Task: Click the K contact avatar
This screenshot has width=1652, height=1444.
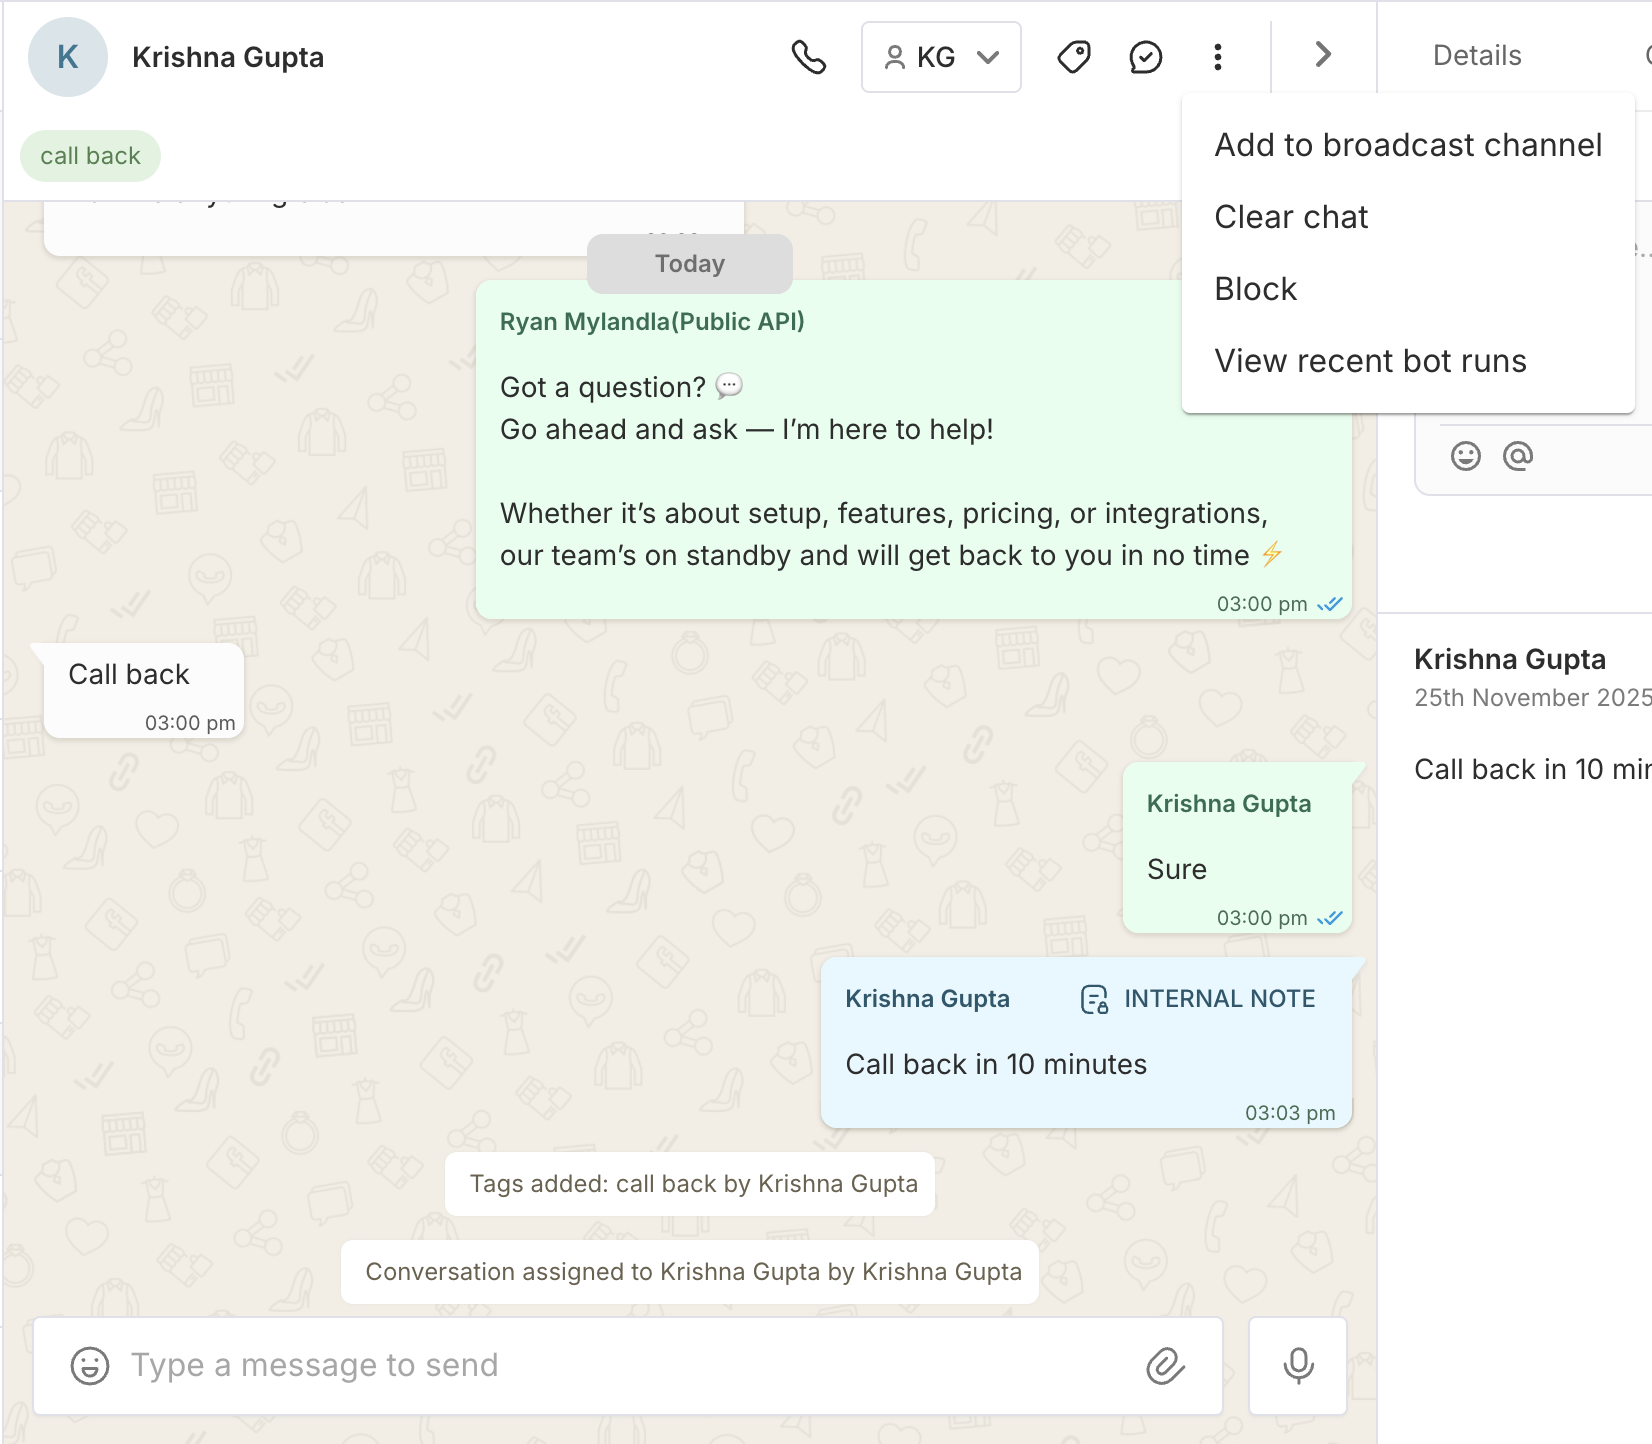Action: 68,57
